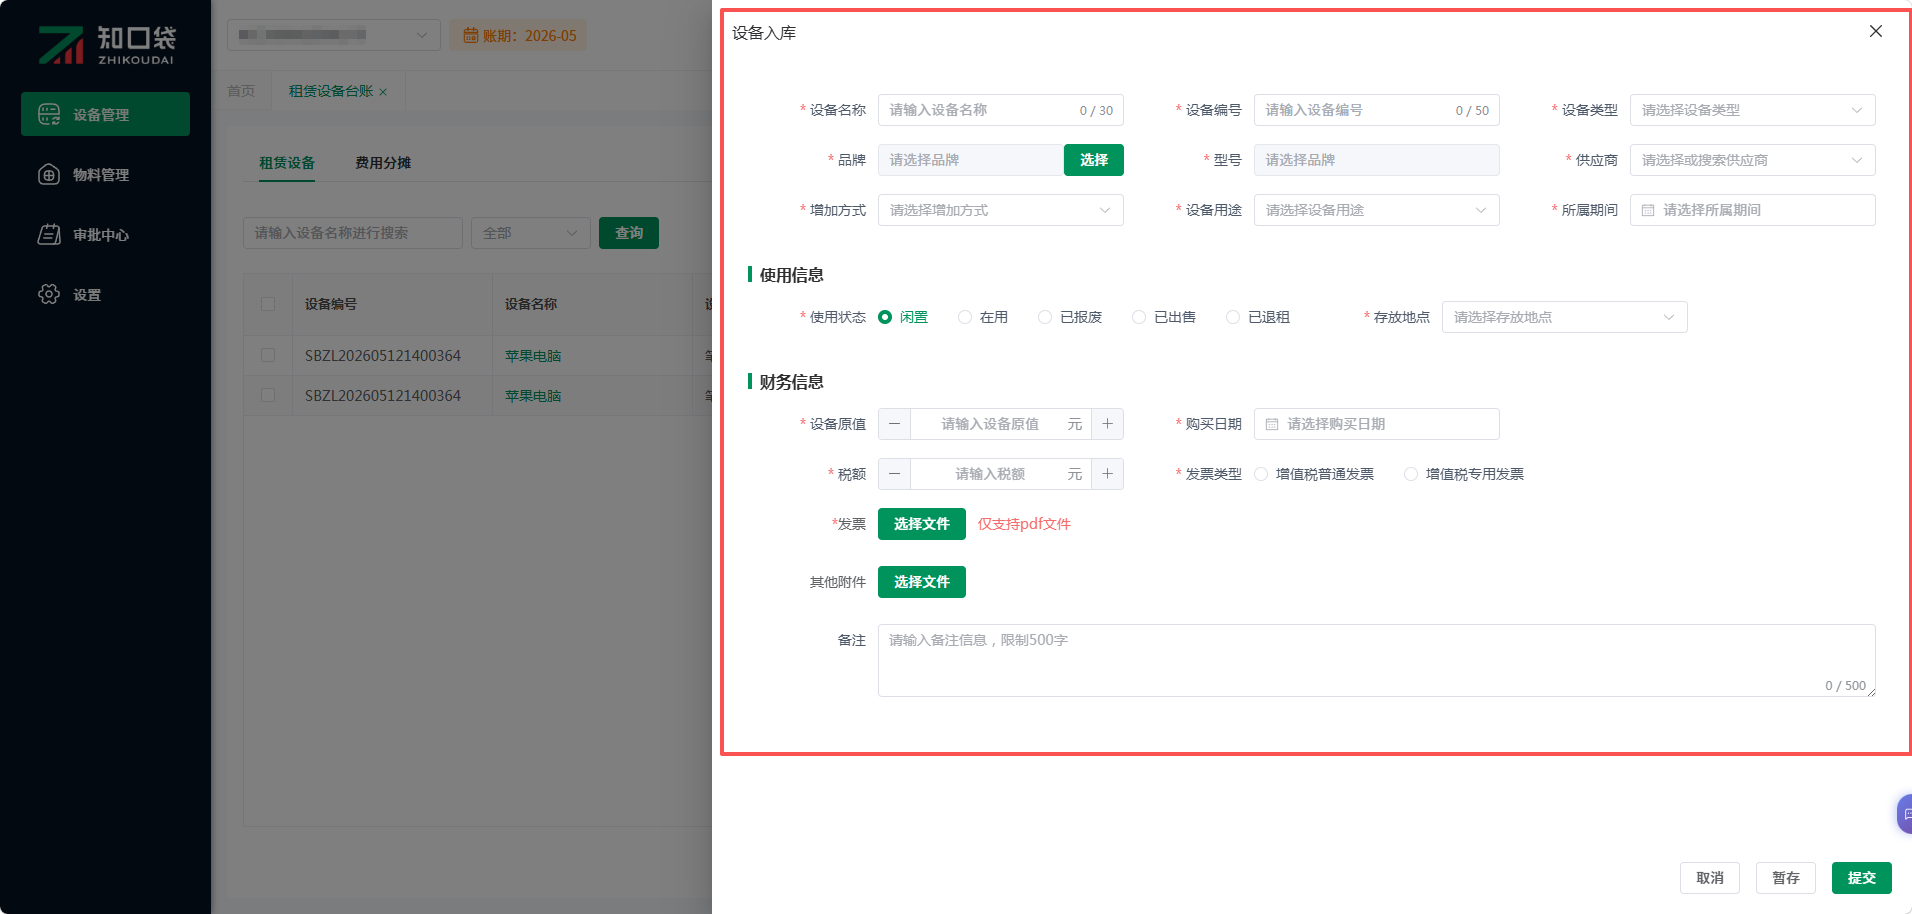Click the 设备编号 input field
Viewport: 1912px width, 914px height.
(x=1376, y=110)
